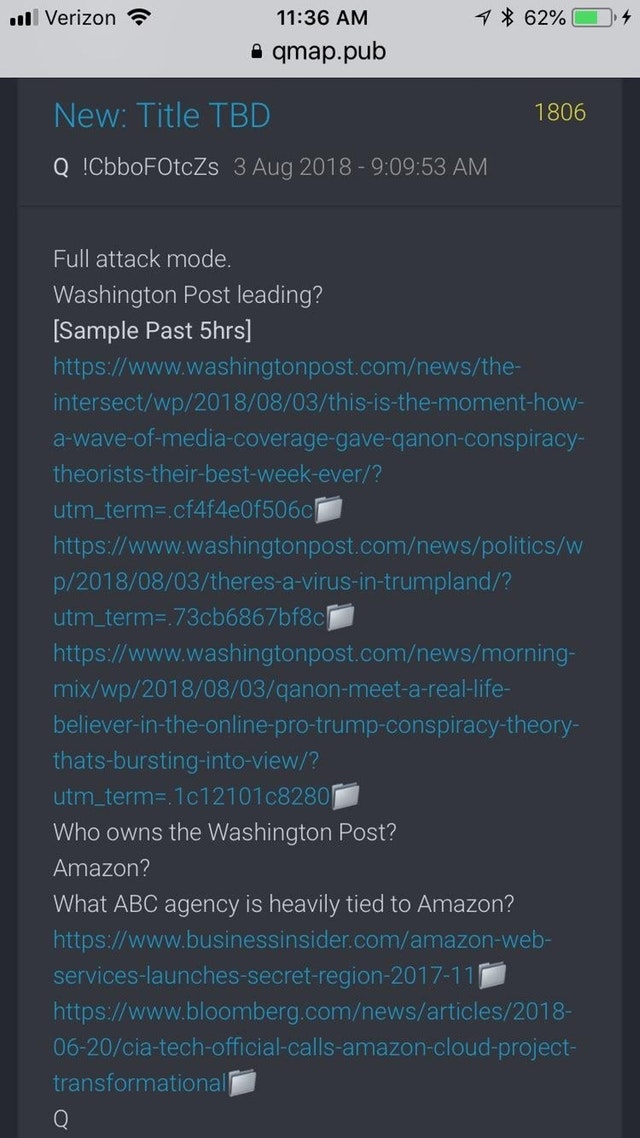
Task: Tap folder icon after bloomberg transformational link
Action: pyautogui.click(x=243, y=1083)
